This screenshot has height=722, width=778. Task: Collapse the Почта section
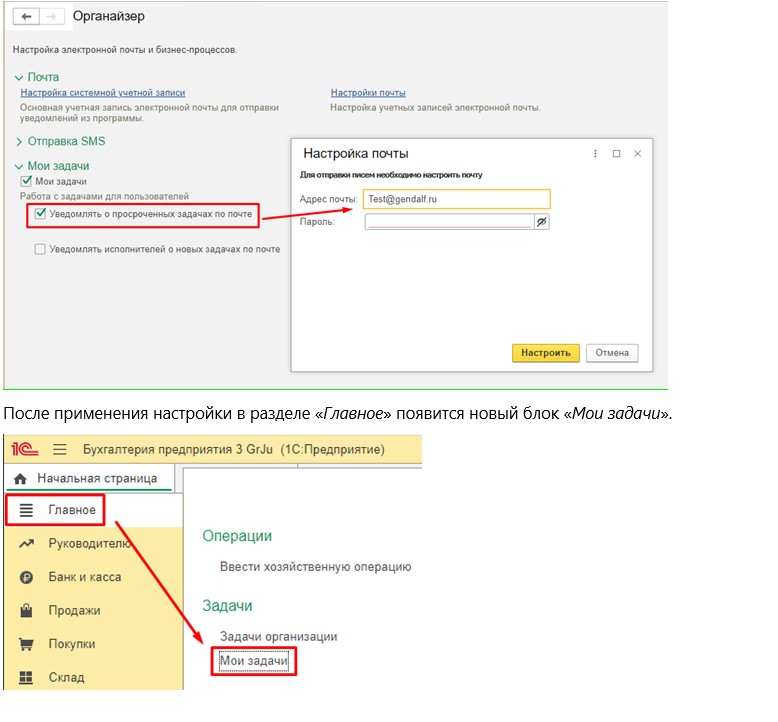19,77
